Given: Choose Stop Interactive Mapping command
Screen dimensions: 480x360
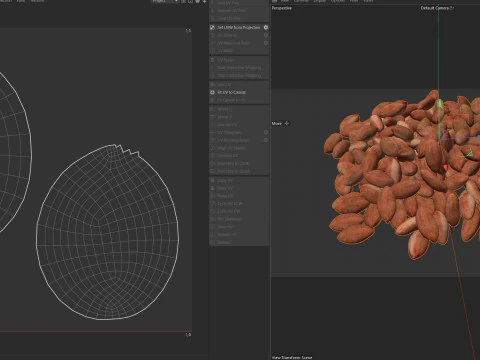Looking at the screenshot, I should 239,76.
